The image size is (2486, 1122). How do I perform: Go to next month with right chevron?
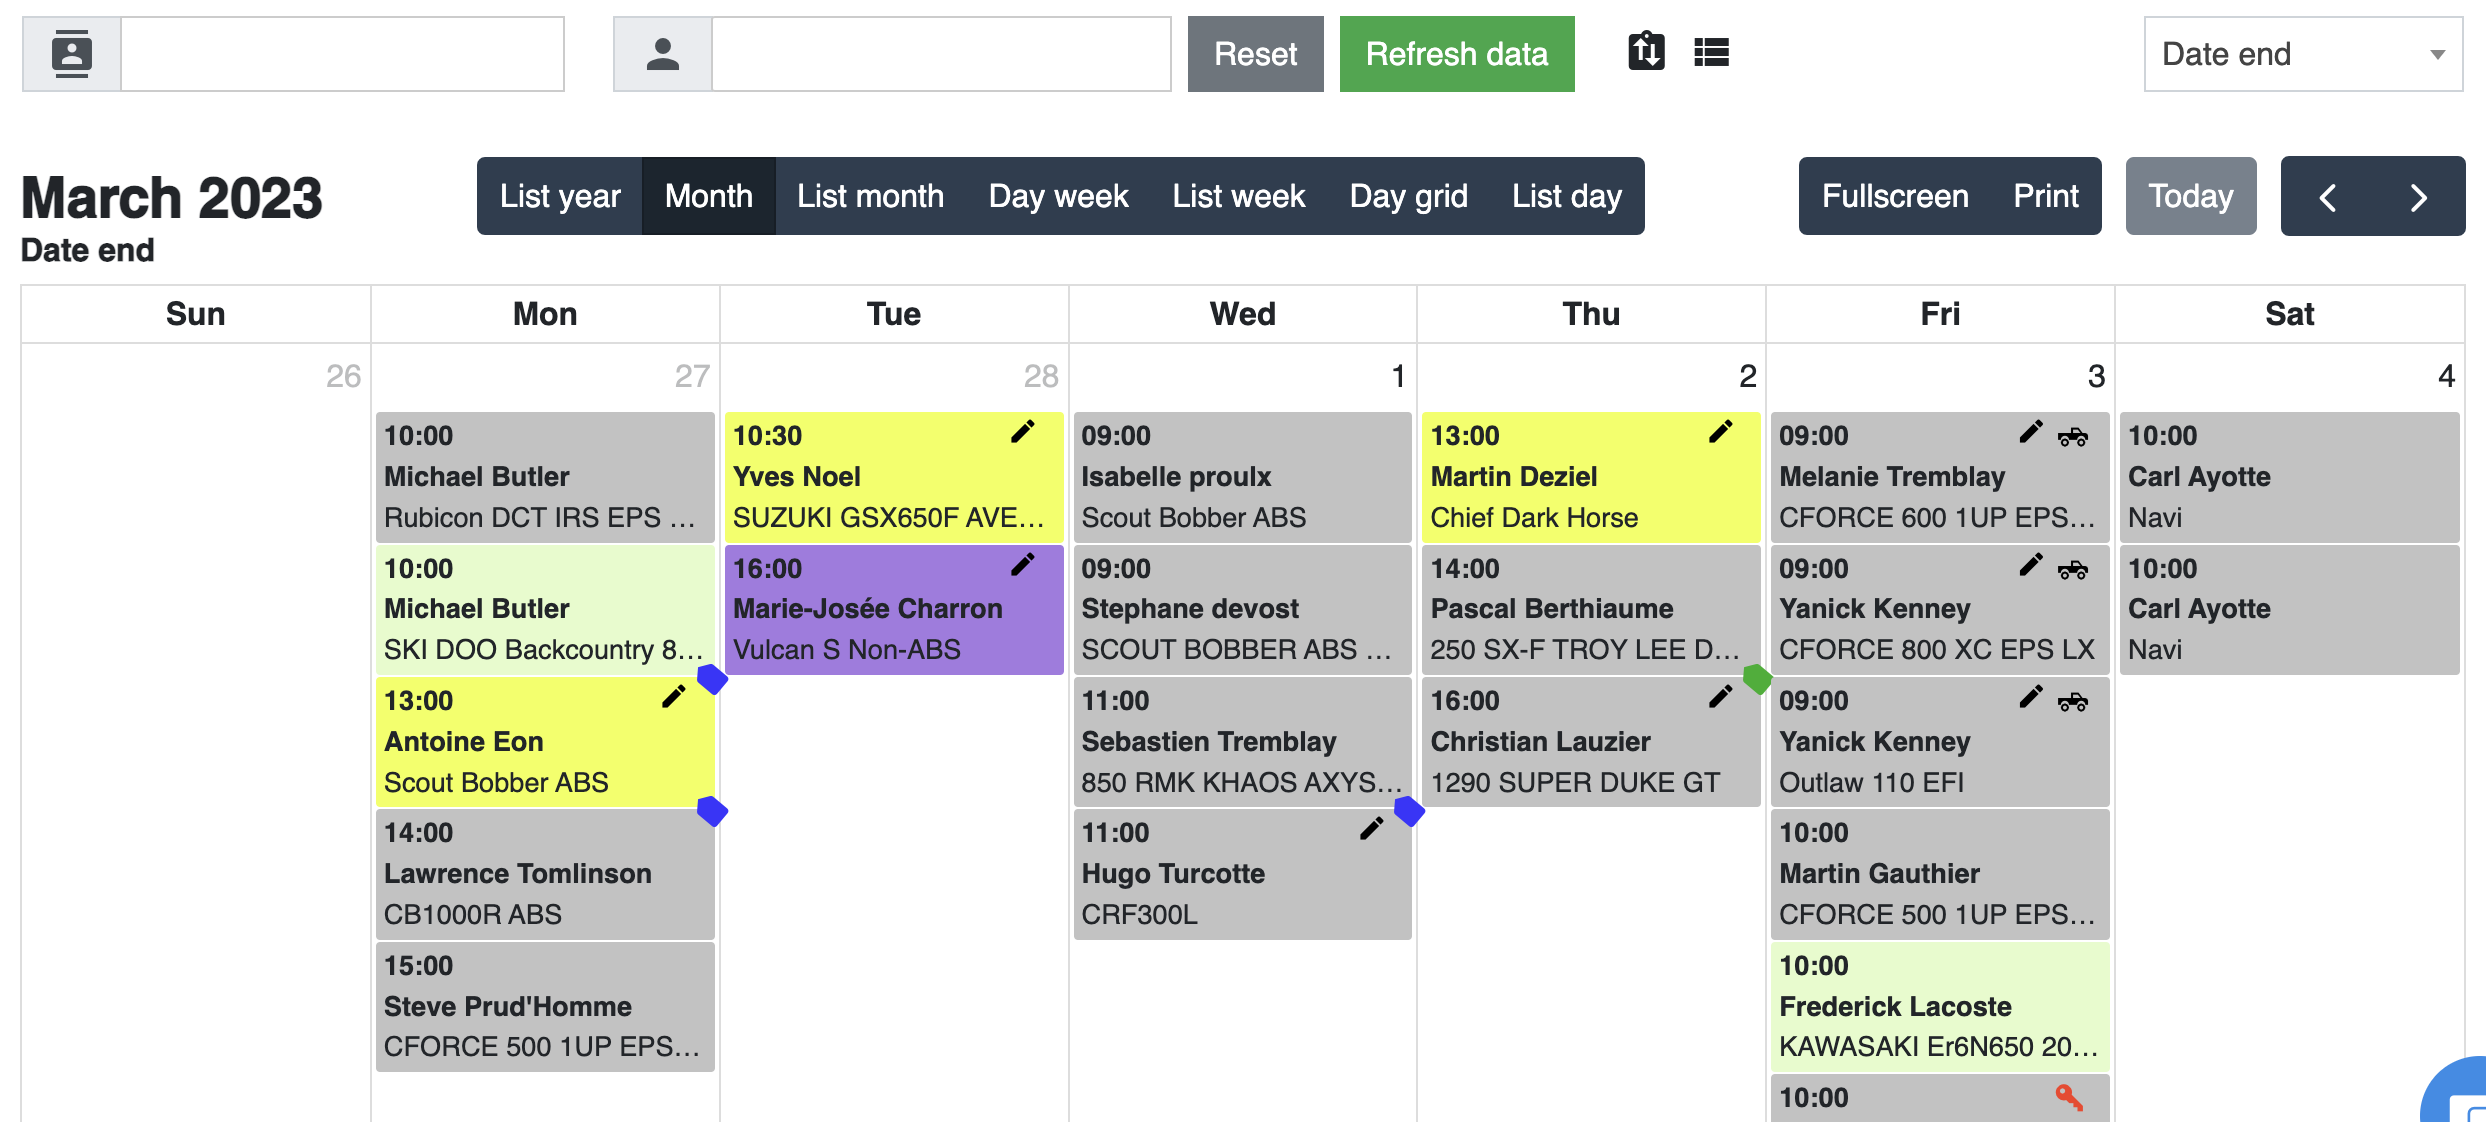tap(2418, 197)
